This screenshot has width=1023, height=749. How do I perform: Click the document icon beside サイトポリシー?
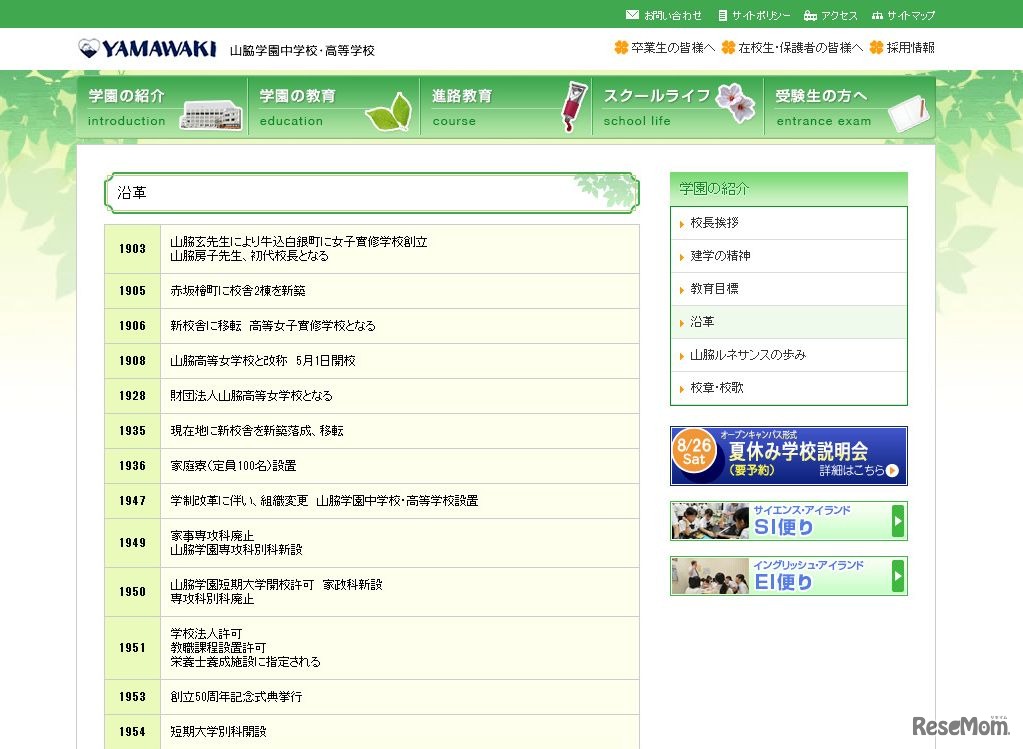tap(722, 15)
